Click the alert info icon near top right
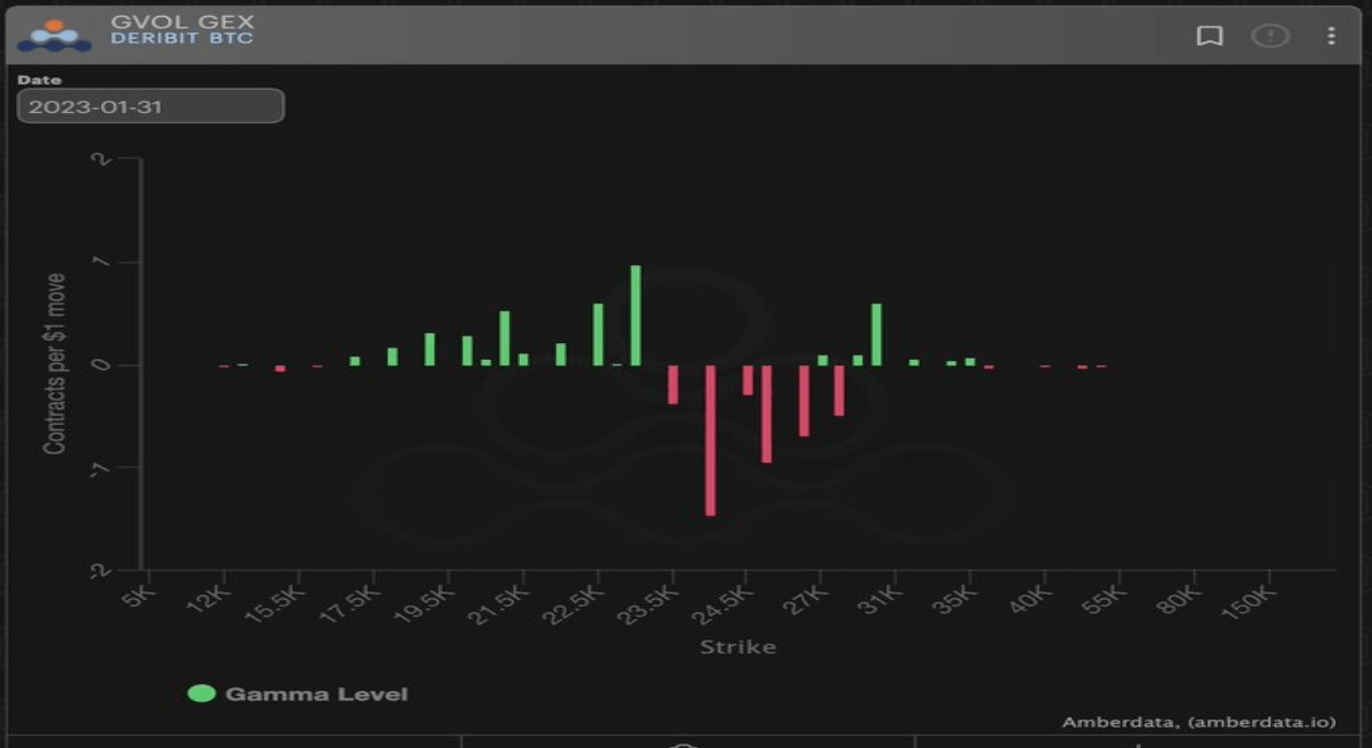The height and width of the screenshot is (748, 1372). 1270,35
